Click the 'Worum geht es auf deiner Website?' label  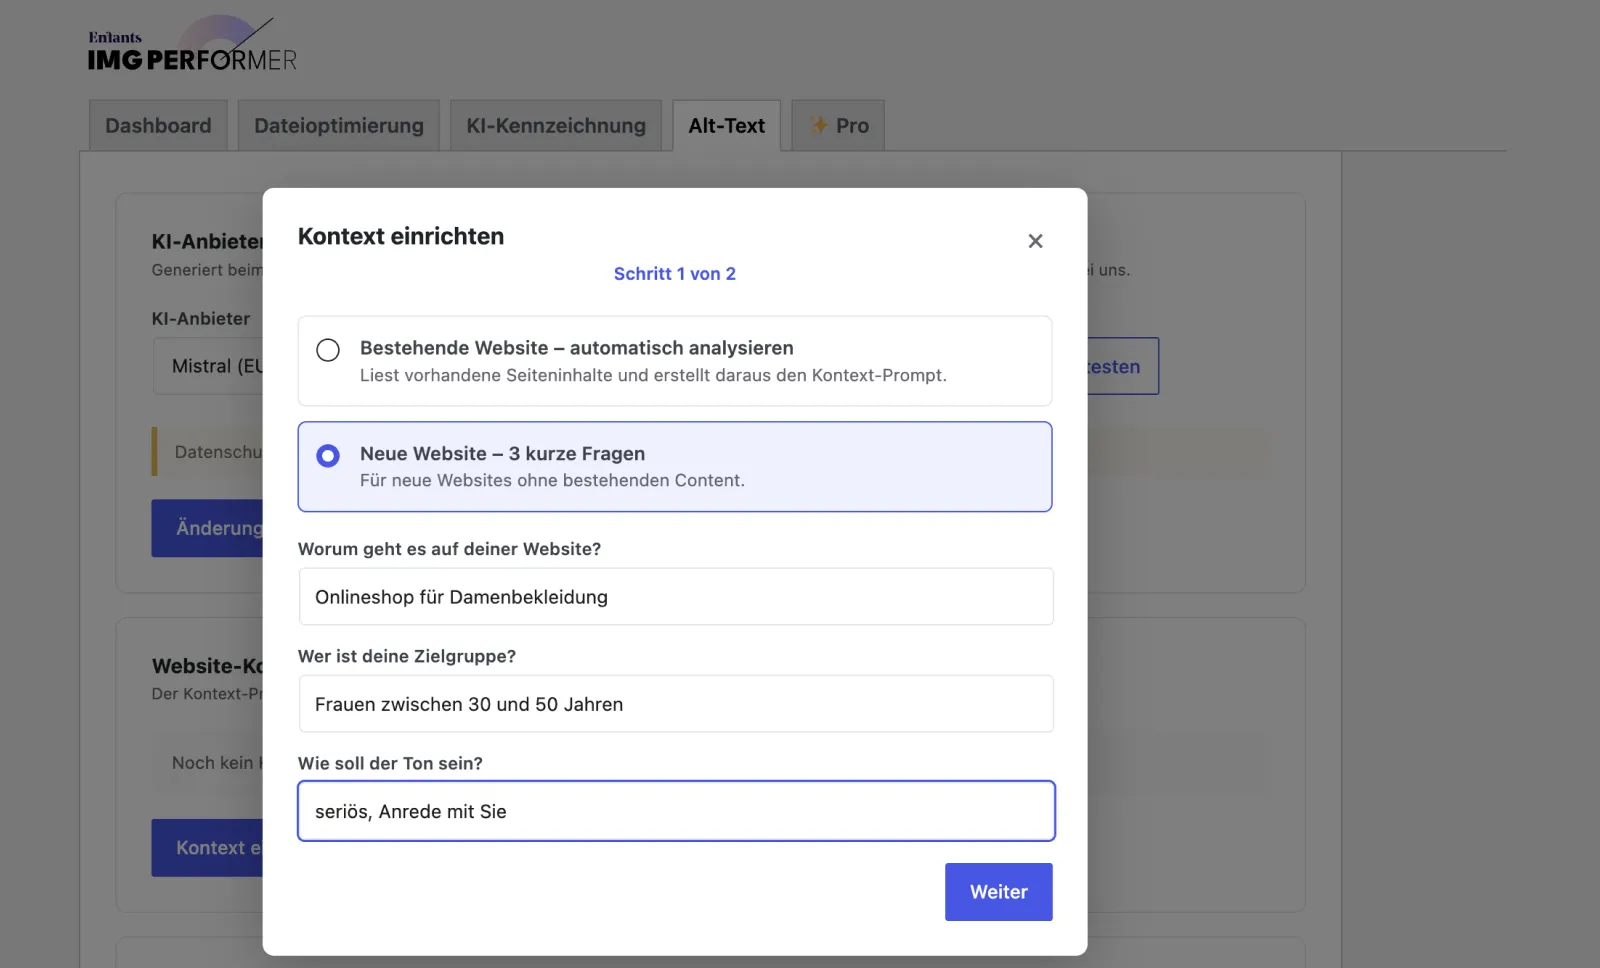[450, 549]
